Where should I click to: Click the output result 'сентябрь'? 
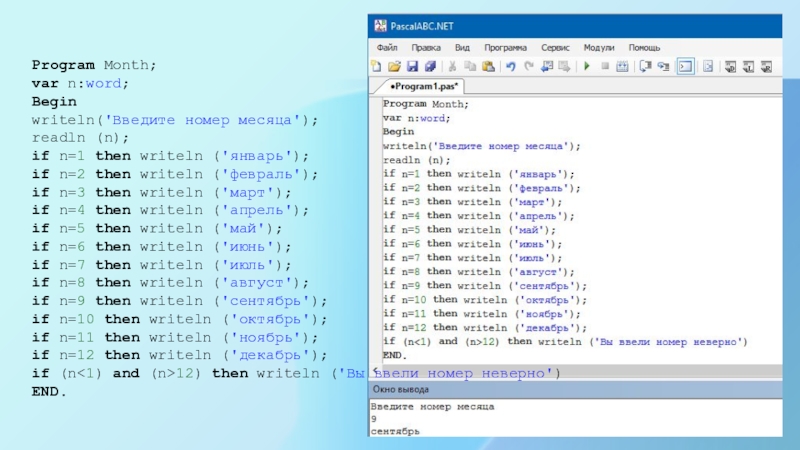(395, 431)
